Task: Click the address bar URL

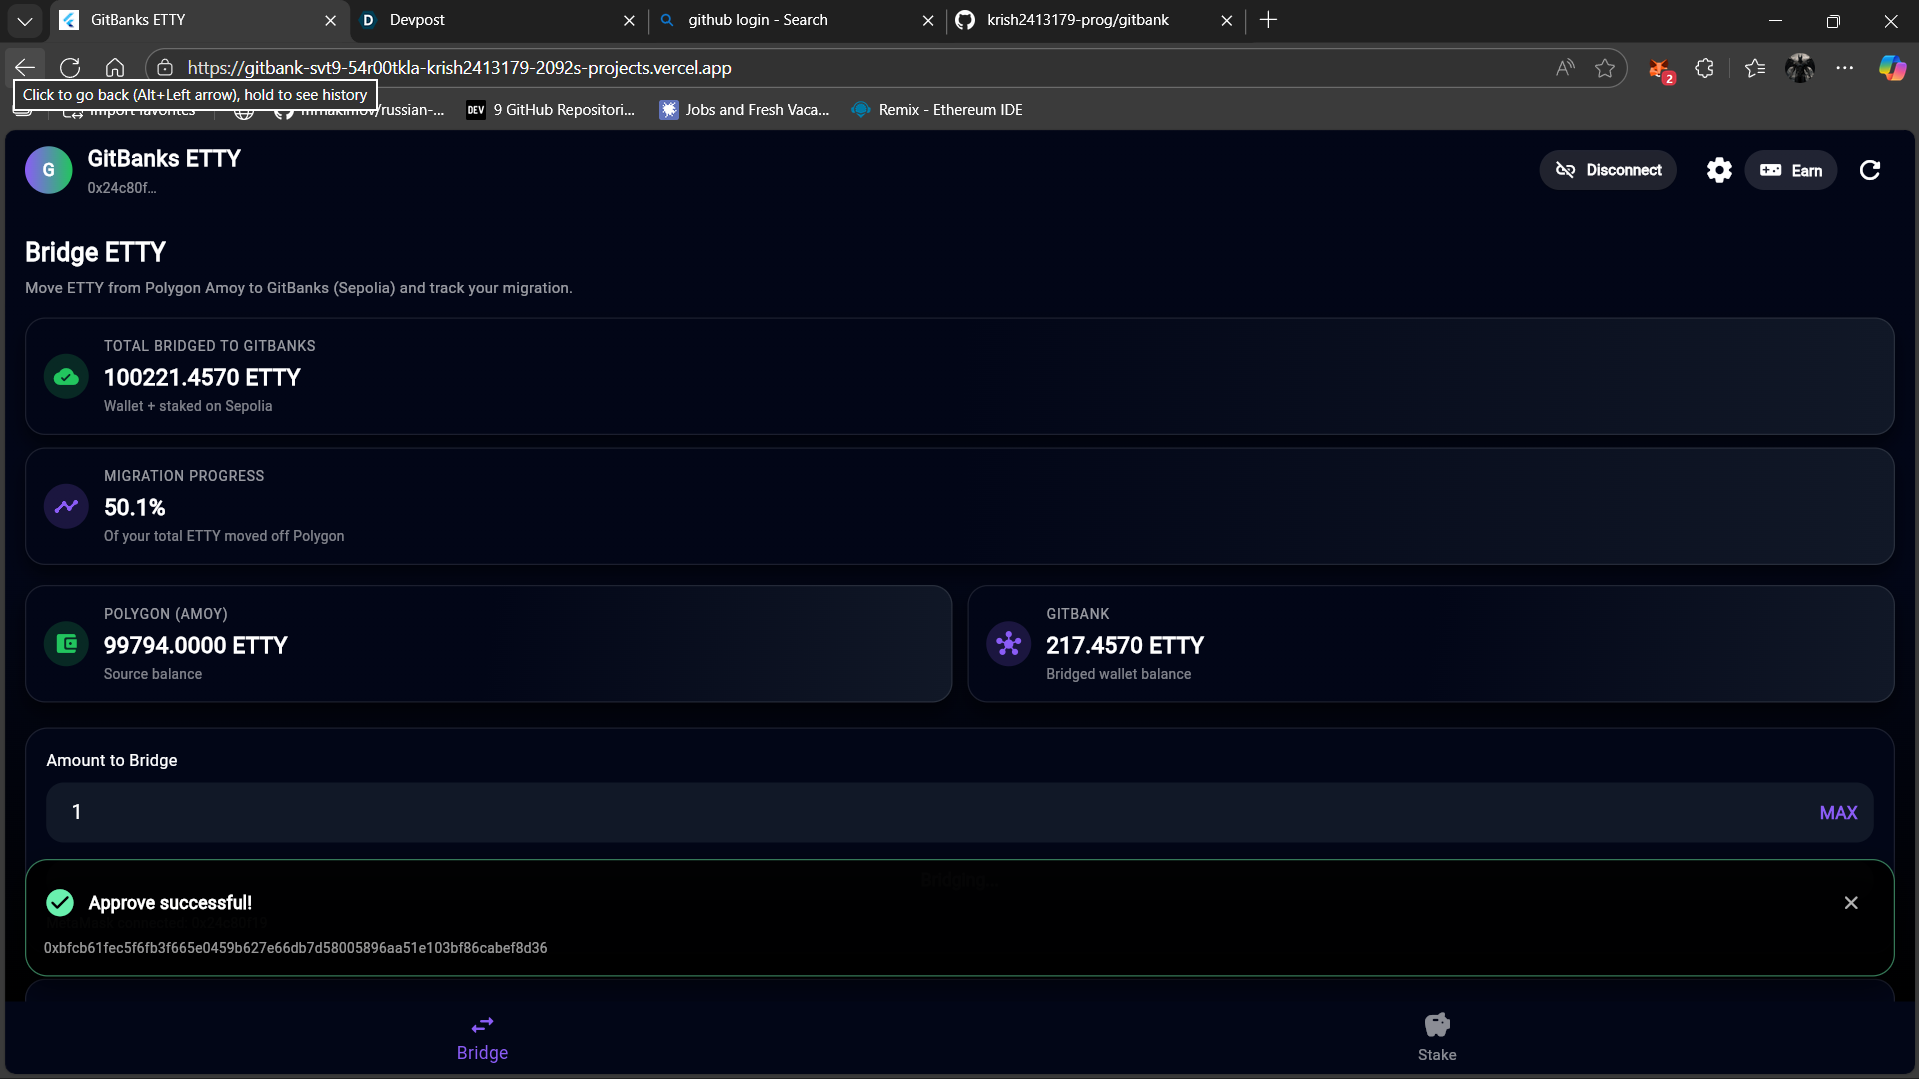Action: (459, 68)
